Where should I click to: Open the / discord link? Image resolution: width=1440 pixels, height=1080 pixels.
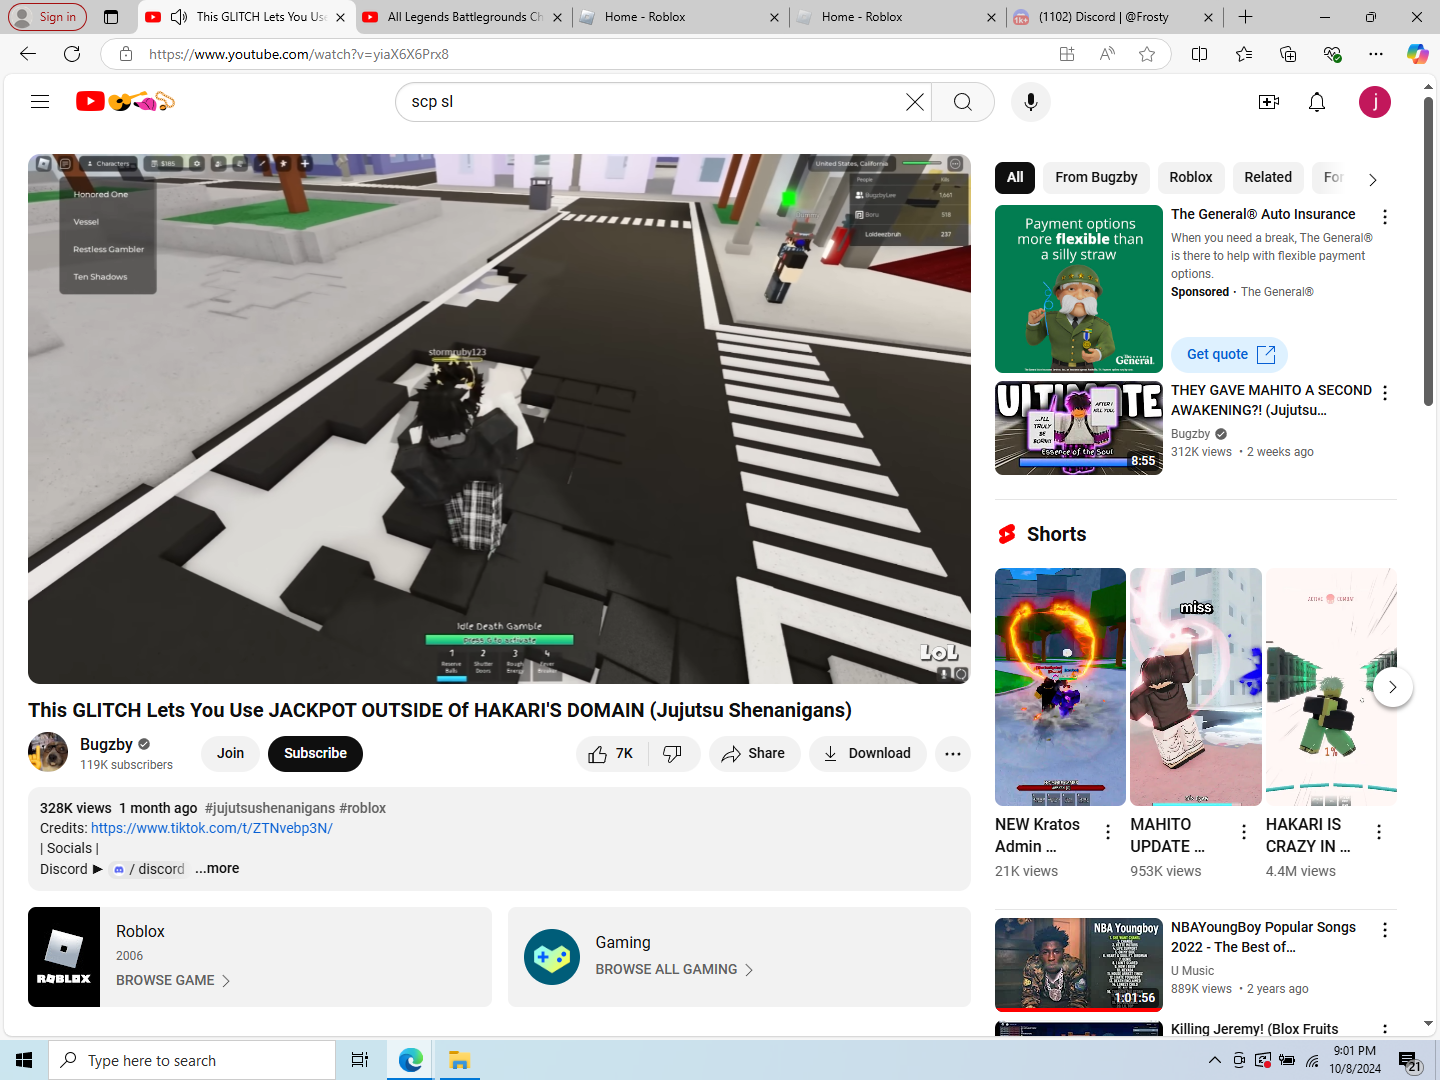click(148, 869)
